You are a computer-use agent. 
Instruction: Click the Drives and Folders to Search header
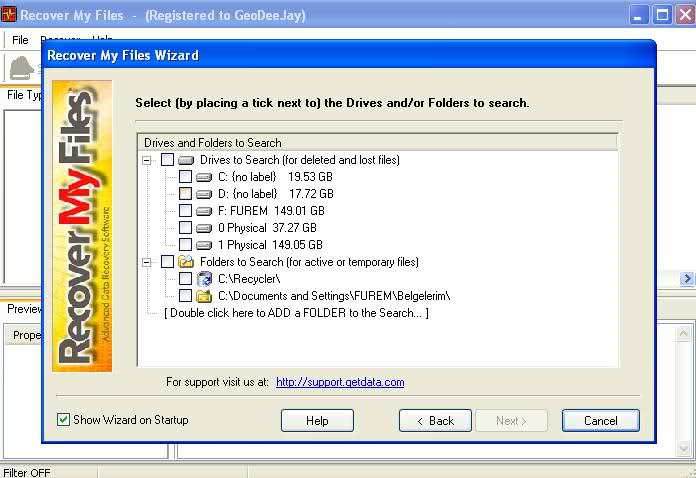[x=378, y=142]
